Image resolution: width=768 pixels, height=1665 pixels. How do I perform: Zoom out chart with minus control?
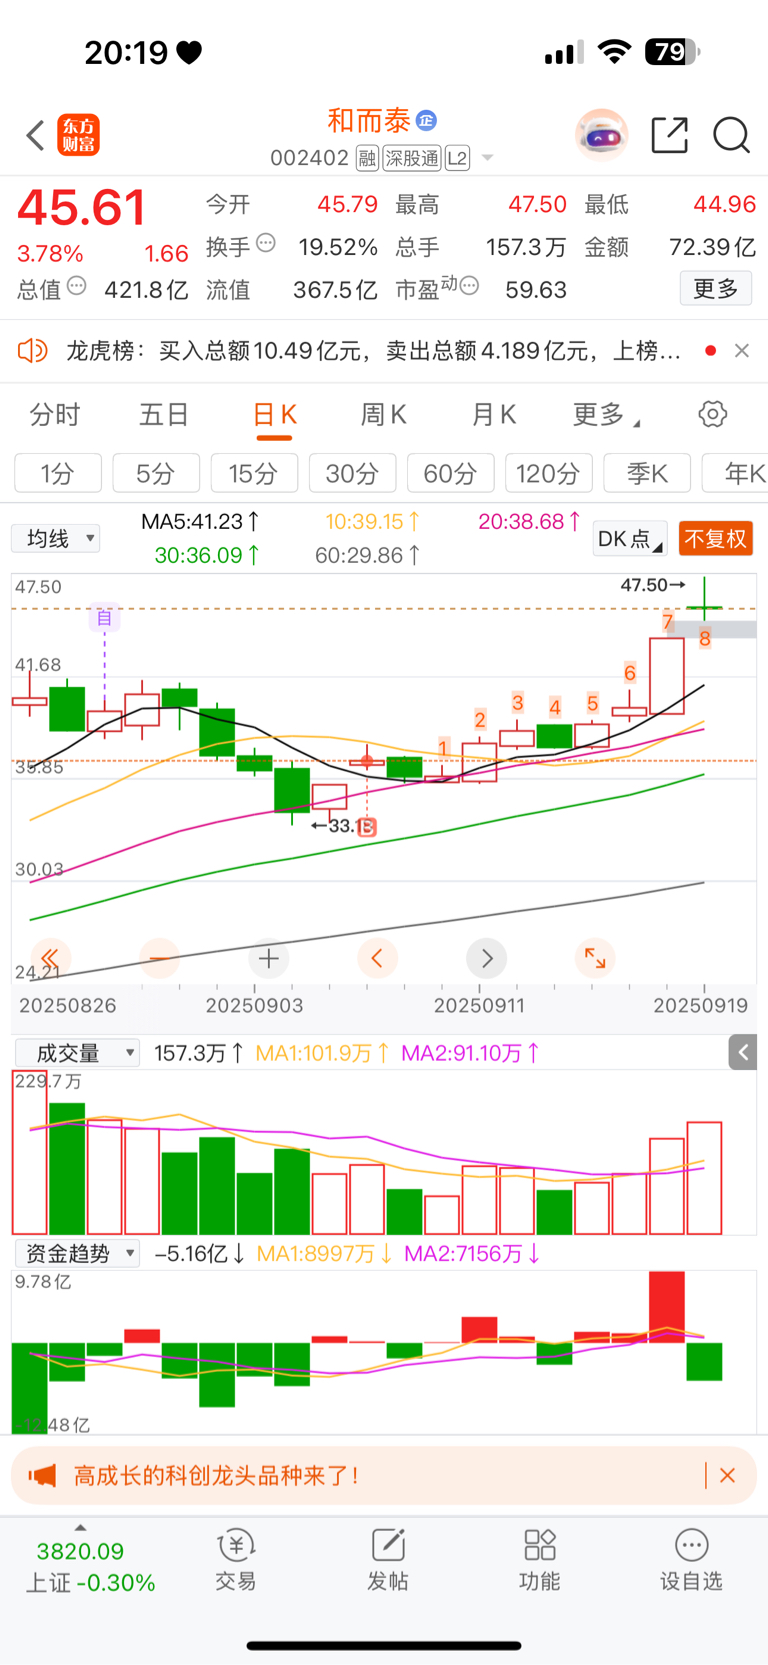click(x=159, y=958)
